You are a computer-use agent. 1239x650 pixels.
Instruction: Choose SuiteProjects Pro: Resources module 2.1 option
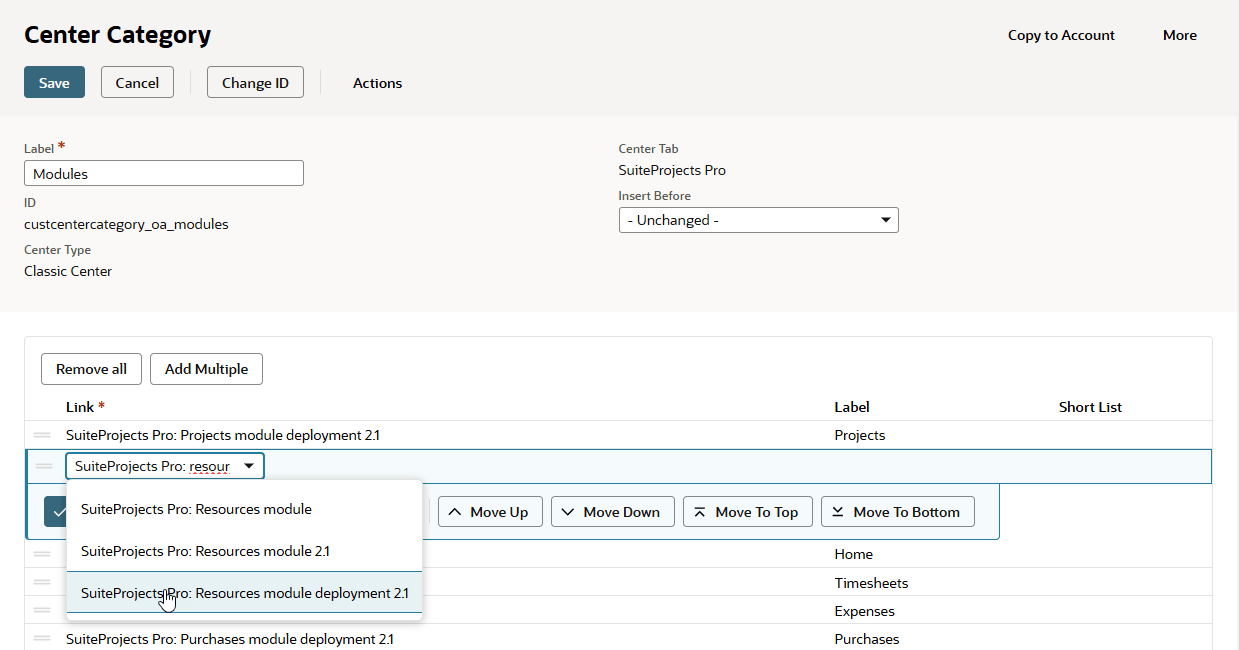tap(244, 551)
